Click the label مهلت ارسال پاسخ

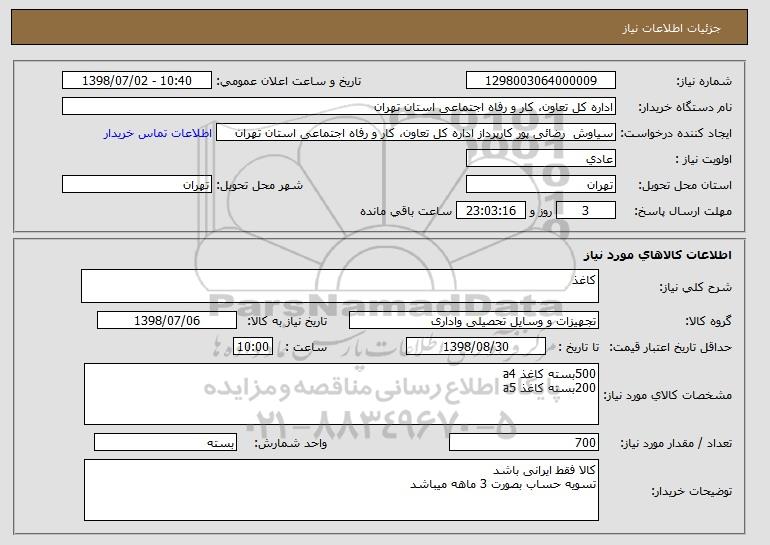683,212
